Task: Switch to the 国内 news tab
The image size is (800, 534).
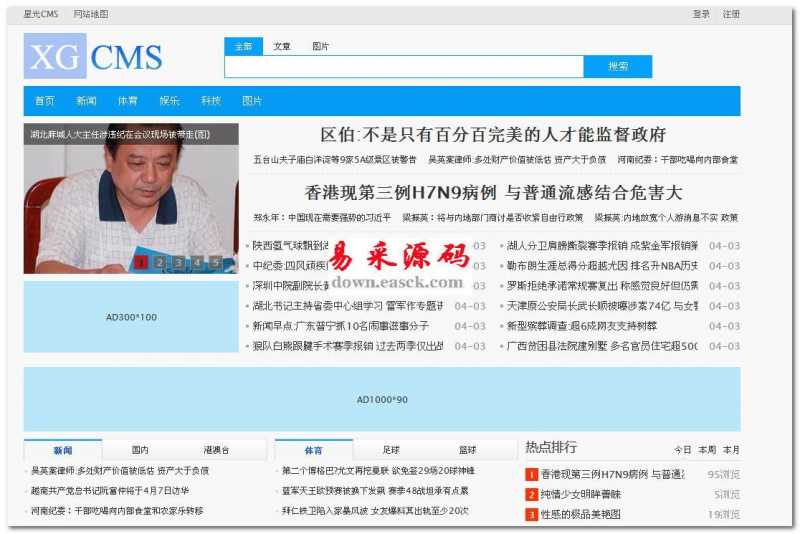Action: click(x=140, y=450)
